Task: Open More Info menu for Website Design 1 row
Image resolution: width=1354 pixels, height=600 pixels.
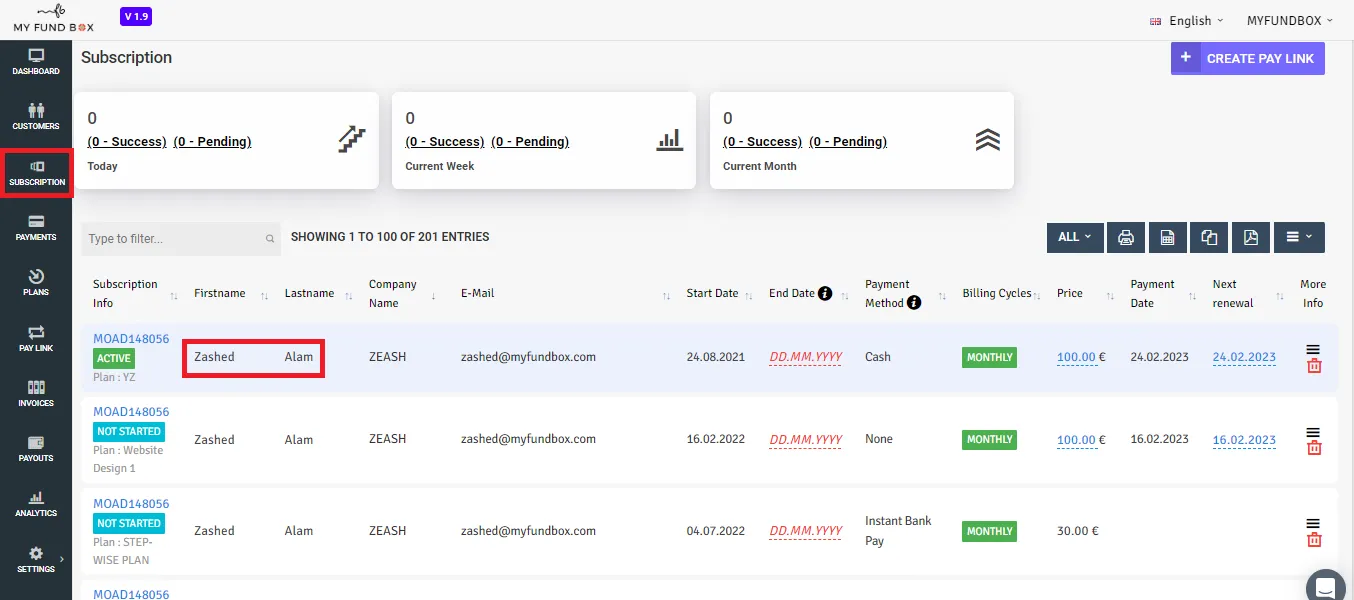Action: tap(1313, 432)
